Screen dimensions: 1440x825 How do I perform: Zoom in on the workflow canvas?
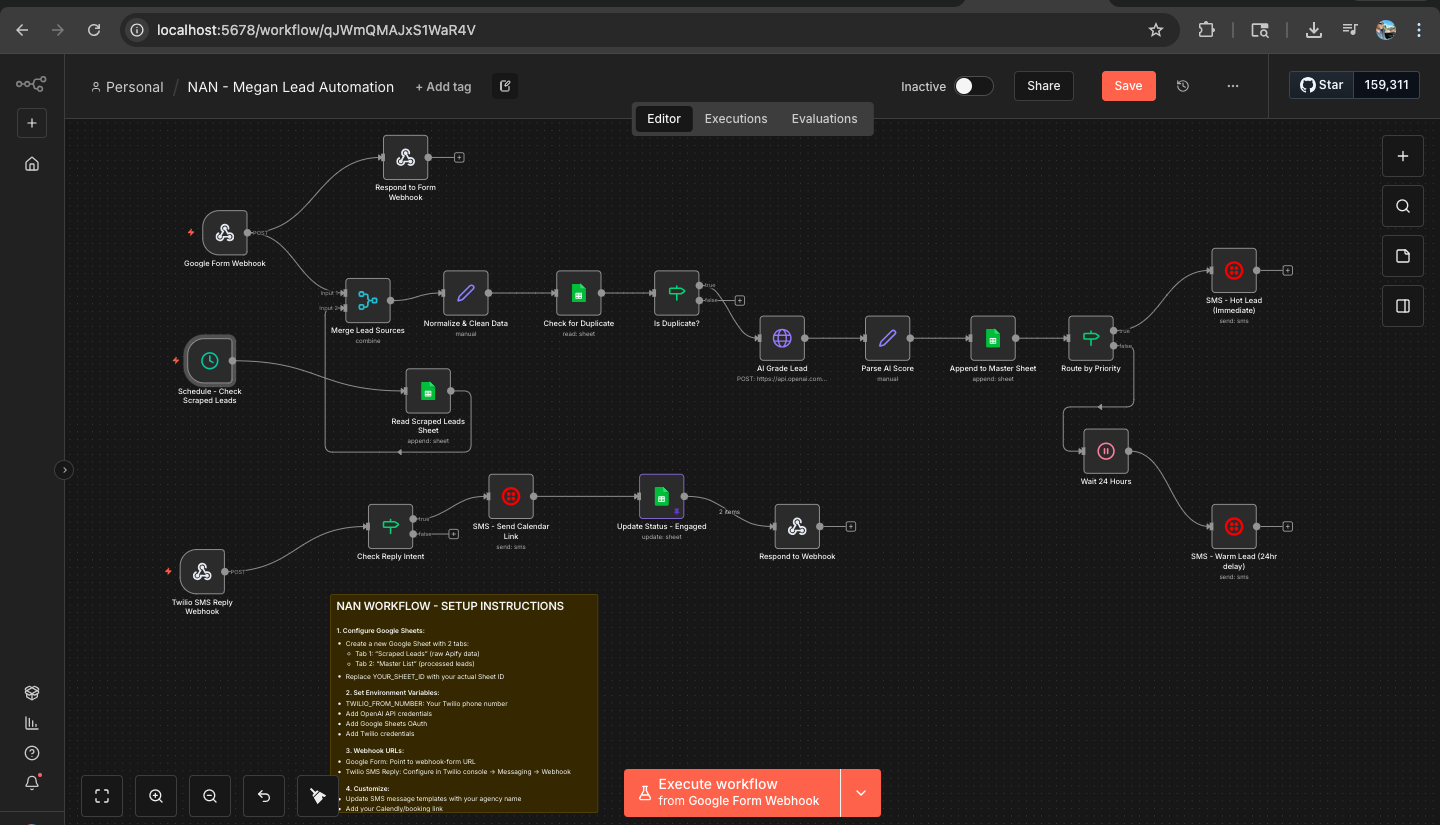tap(156, 795)
